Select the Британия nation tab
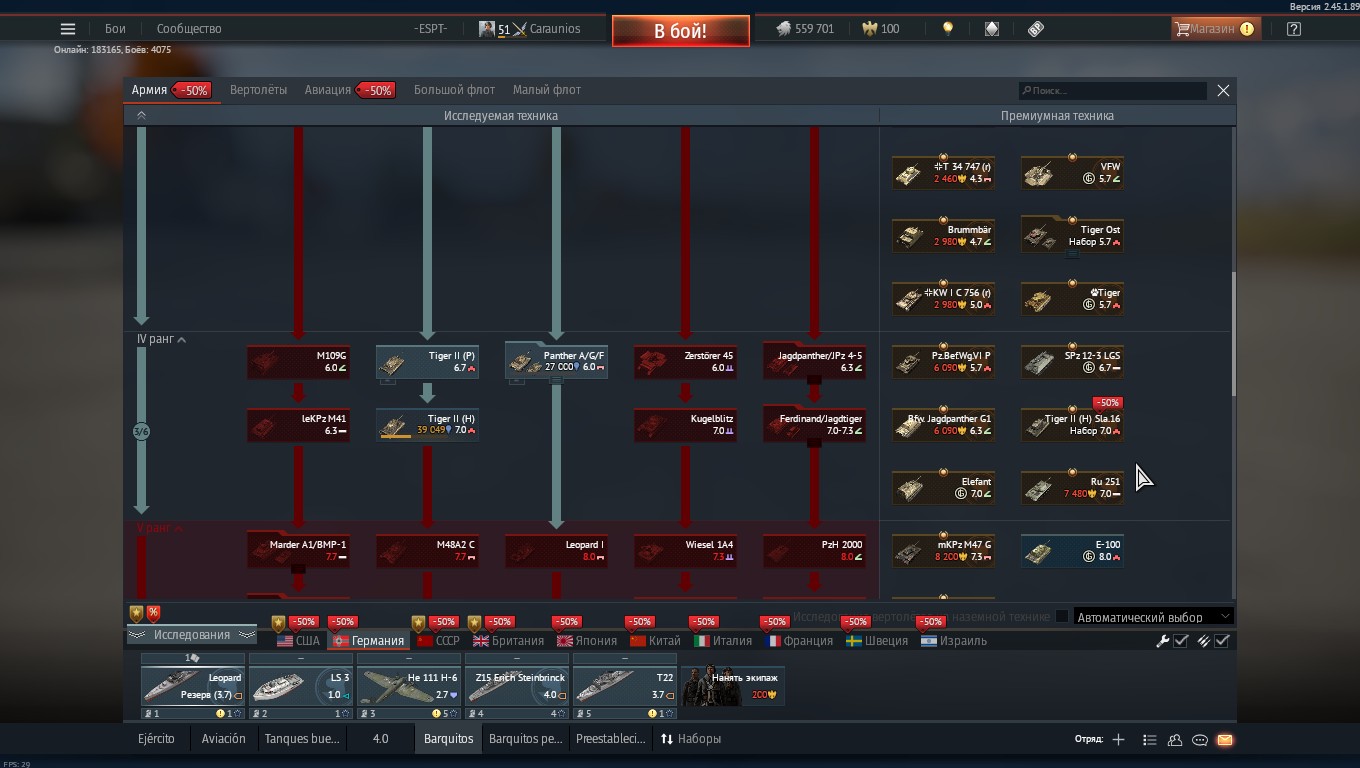This screenshot has width=1360, height=768. (508, 641)
